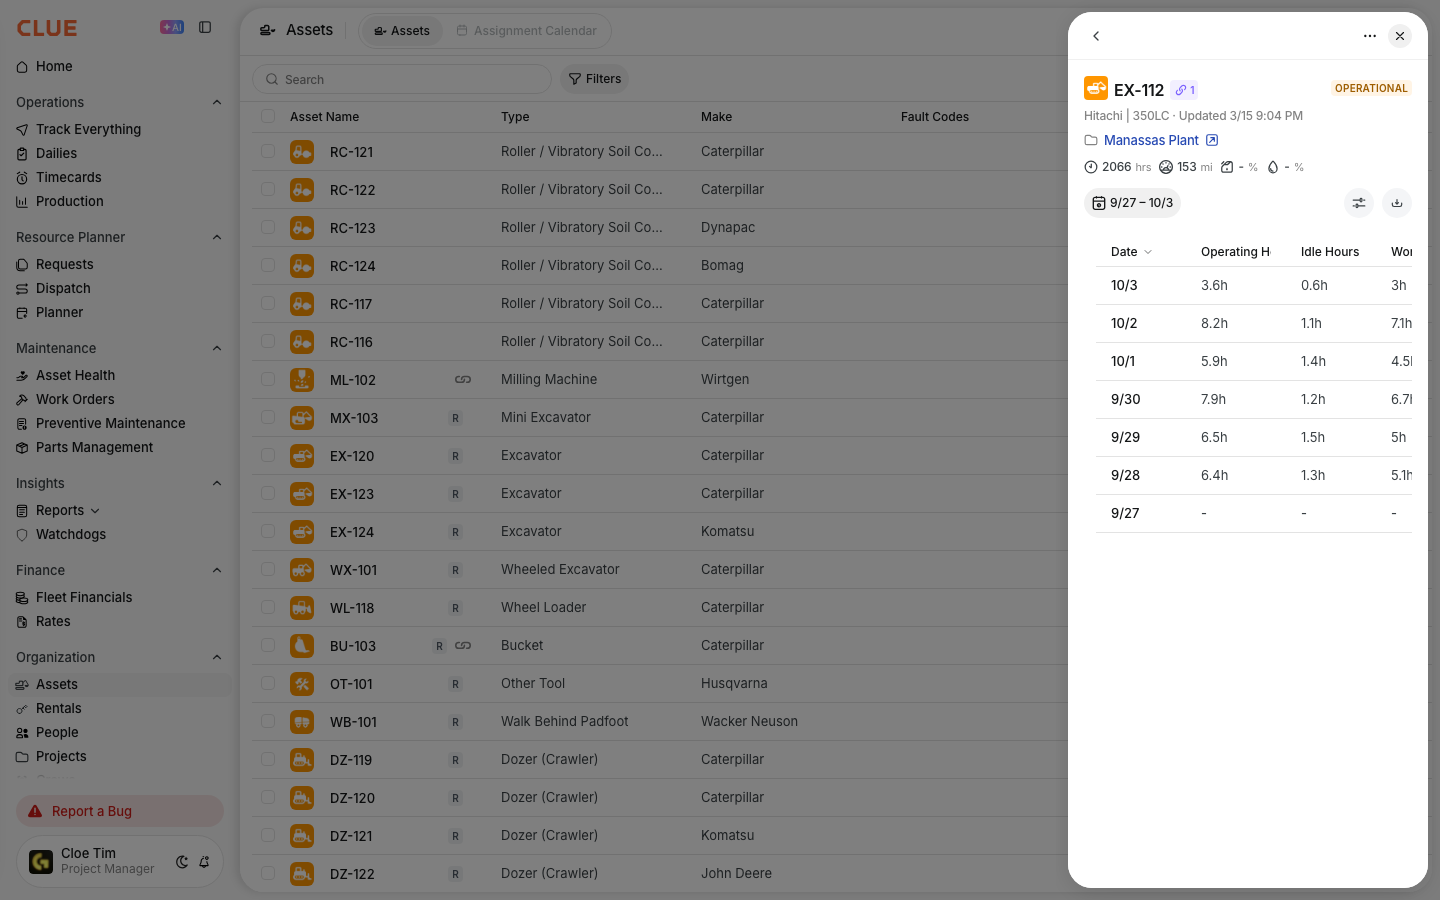1440x900 pixels.
Task: Click the EX-112 excavator asset icon
Action: (1096, 89)
